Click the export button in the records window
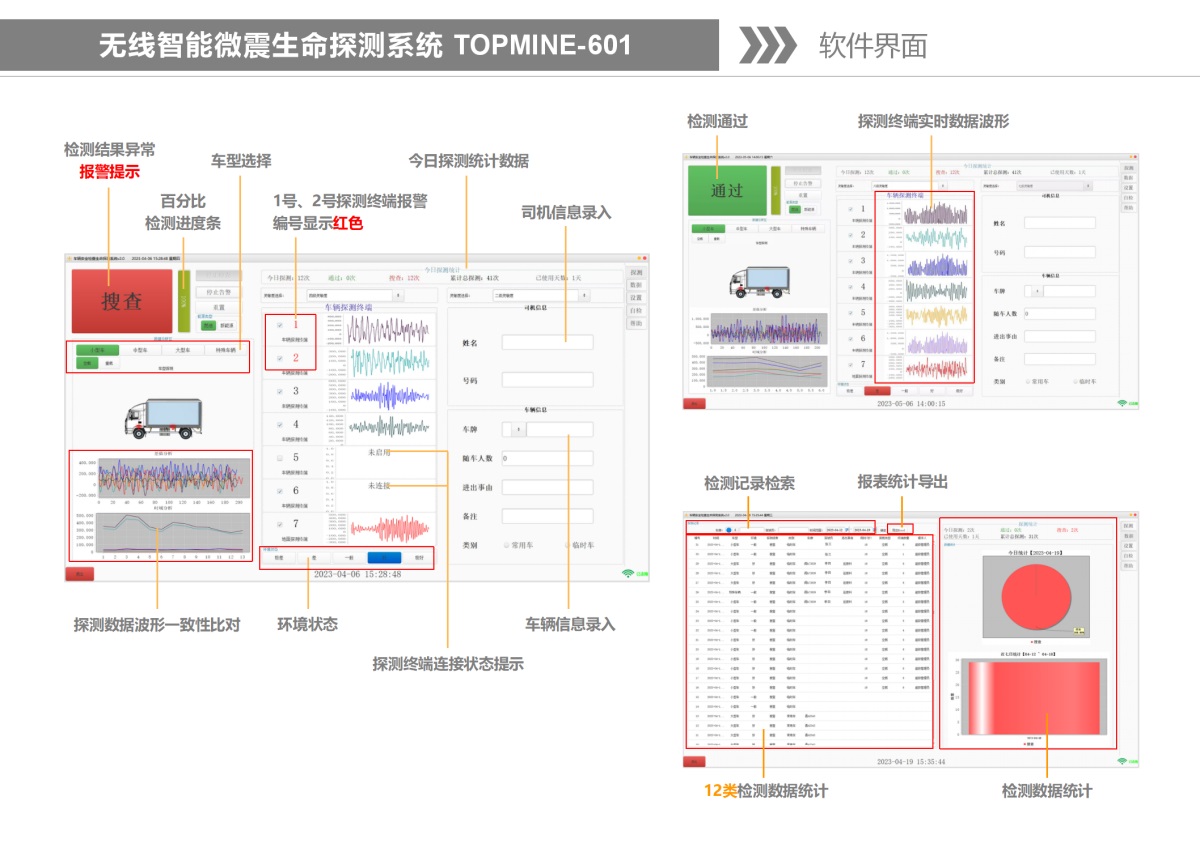This screenshot has height=856, width=1200. coord(901,530)
